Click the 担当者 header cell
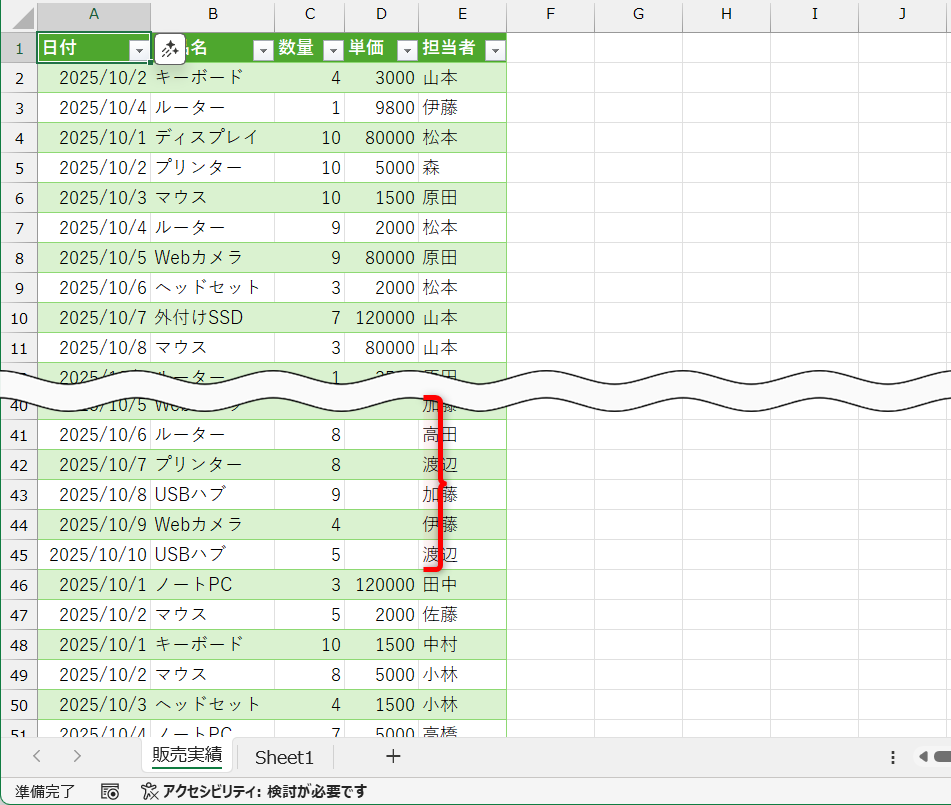 462,48
